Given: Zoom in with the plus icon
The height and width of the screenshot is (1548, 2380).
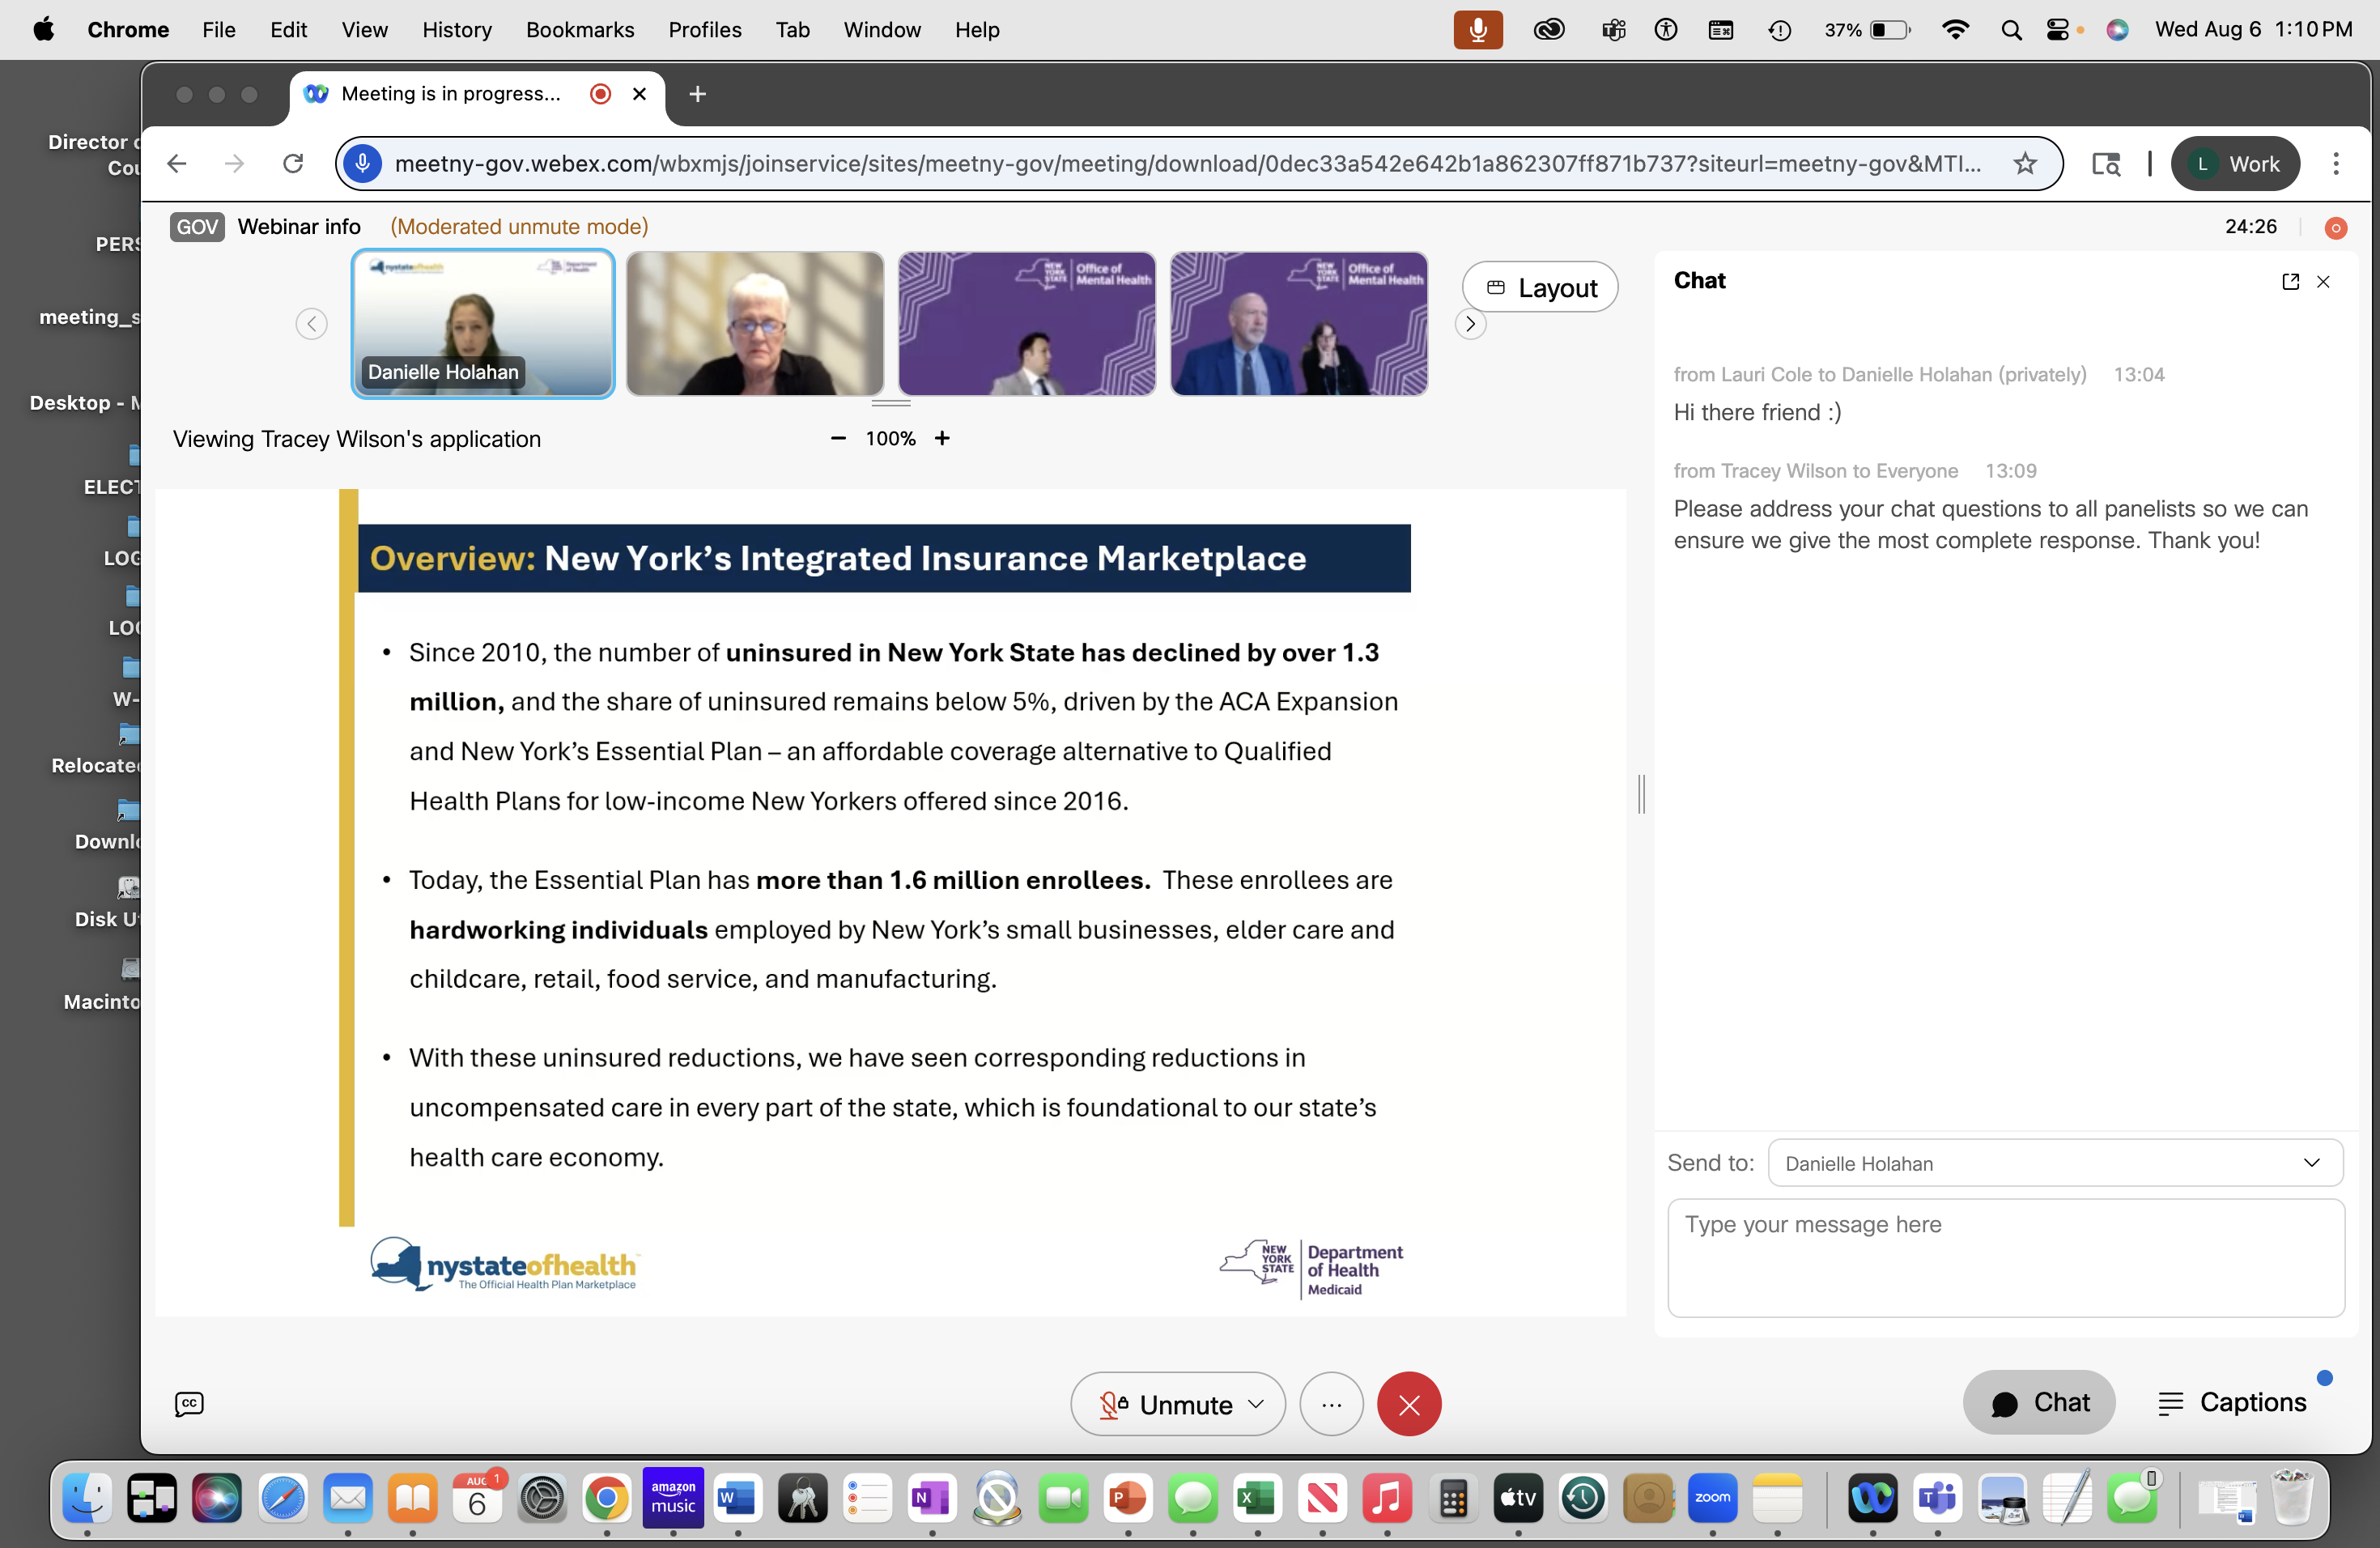Looking at the screenshot, I should pyautogui.click(x=942, y=438).
